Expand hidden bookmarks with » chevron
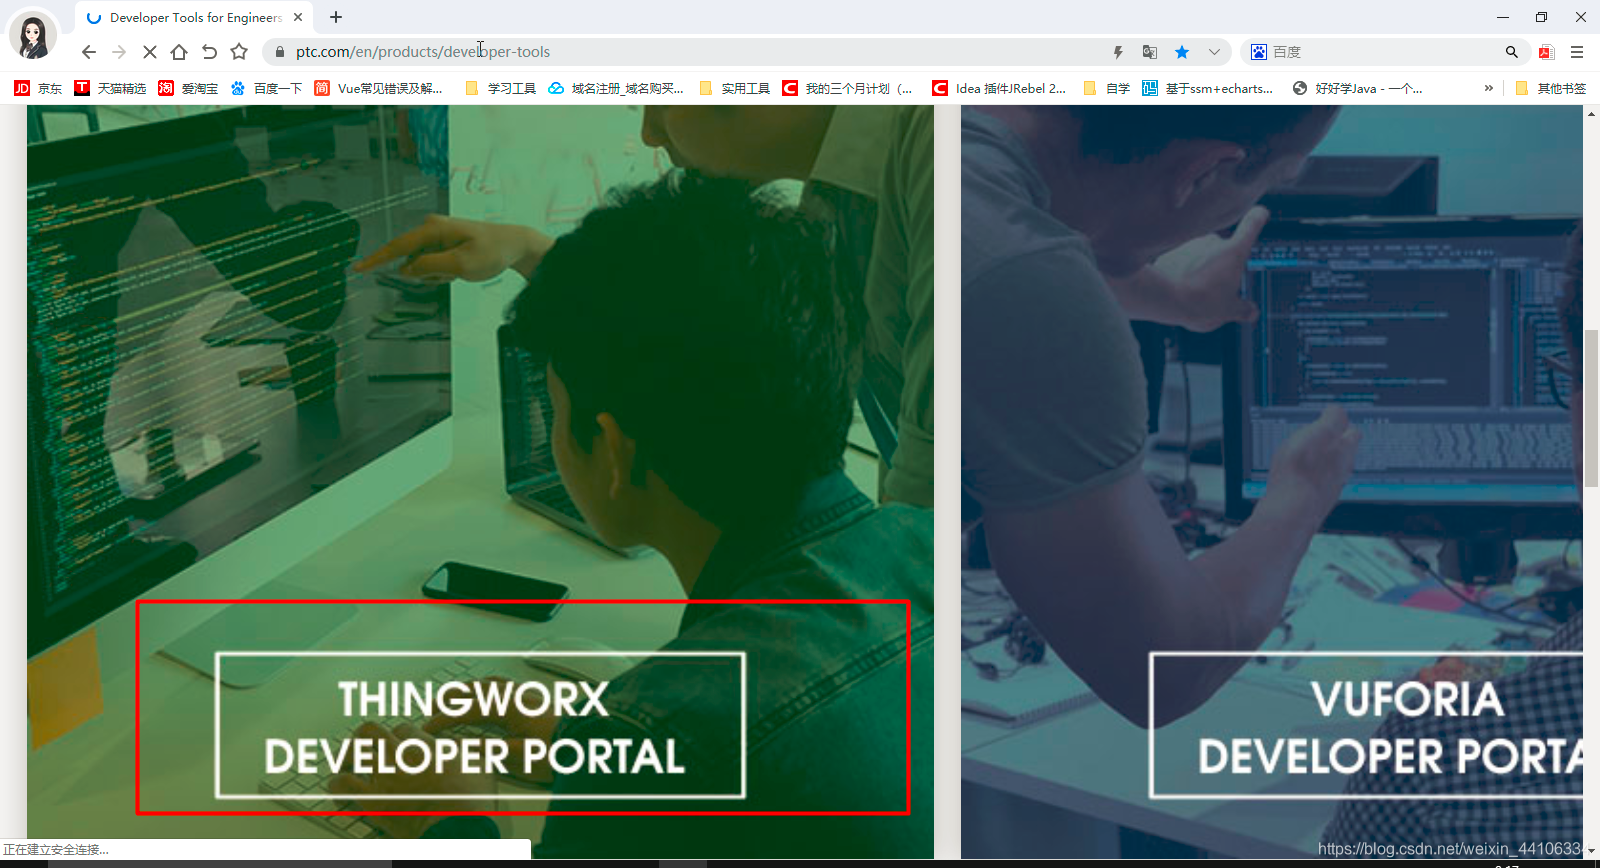1600x868 pixels. (x=1489, y=88)
